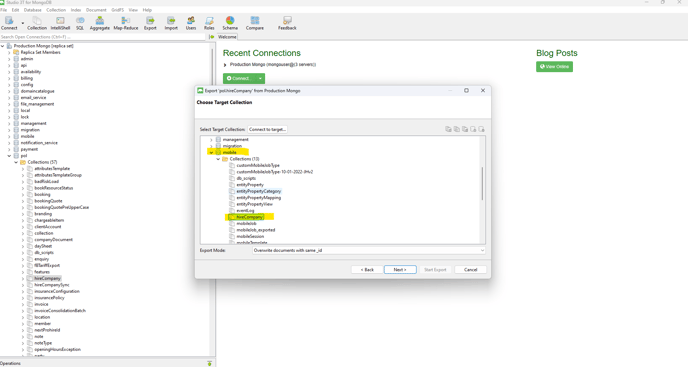Open the Compare tool icon

pyautogui.click(x=255, y=23)
